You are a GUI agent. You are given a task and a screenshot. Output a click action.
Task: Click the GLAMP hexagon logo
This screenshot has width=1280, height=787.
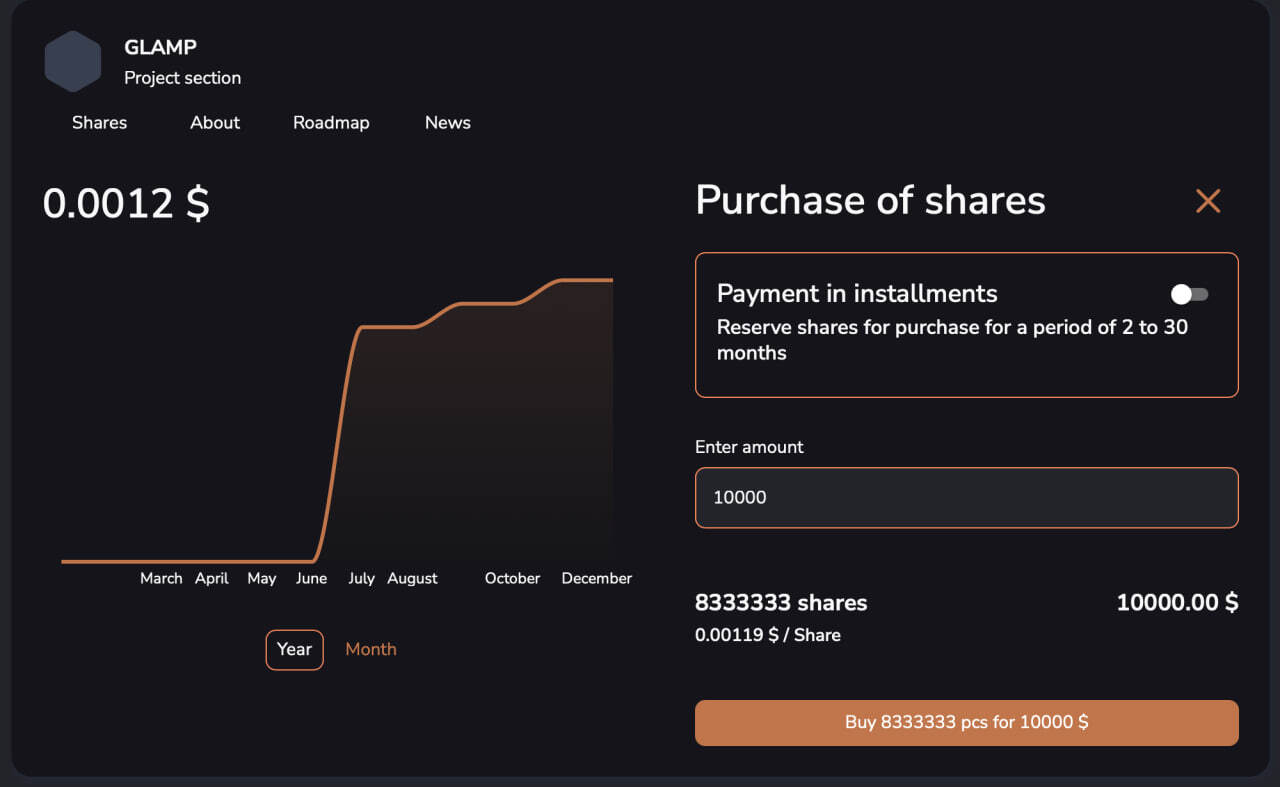point(73,62)
